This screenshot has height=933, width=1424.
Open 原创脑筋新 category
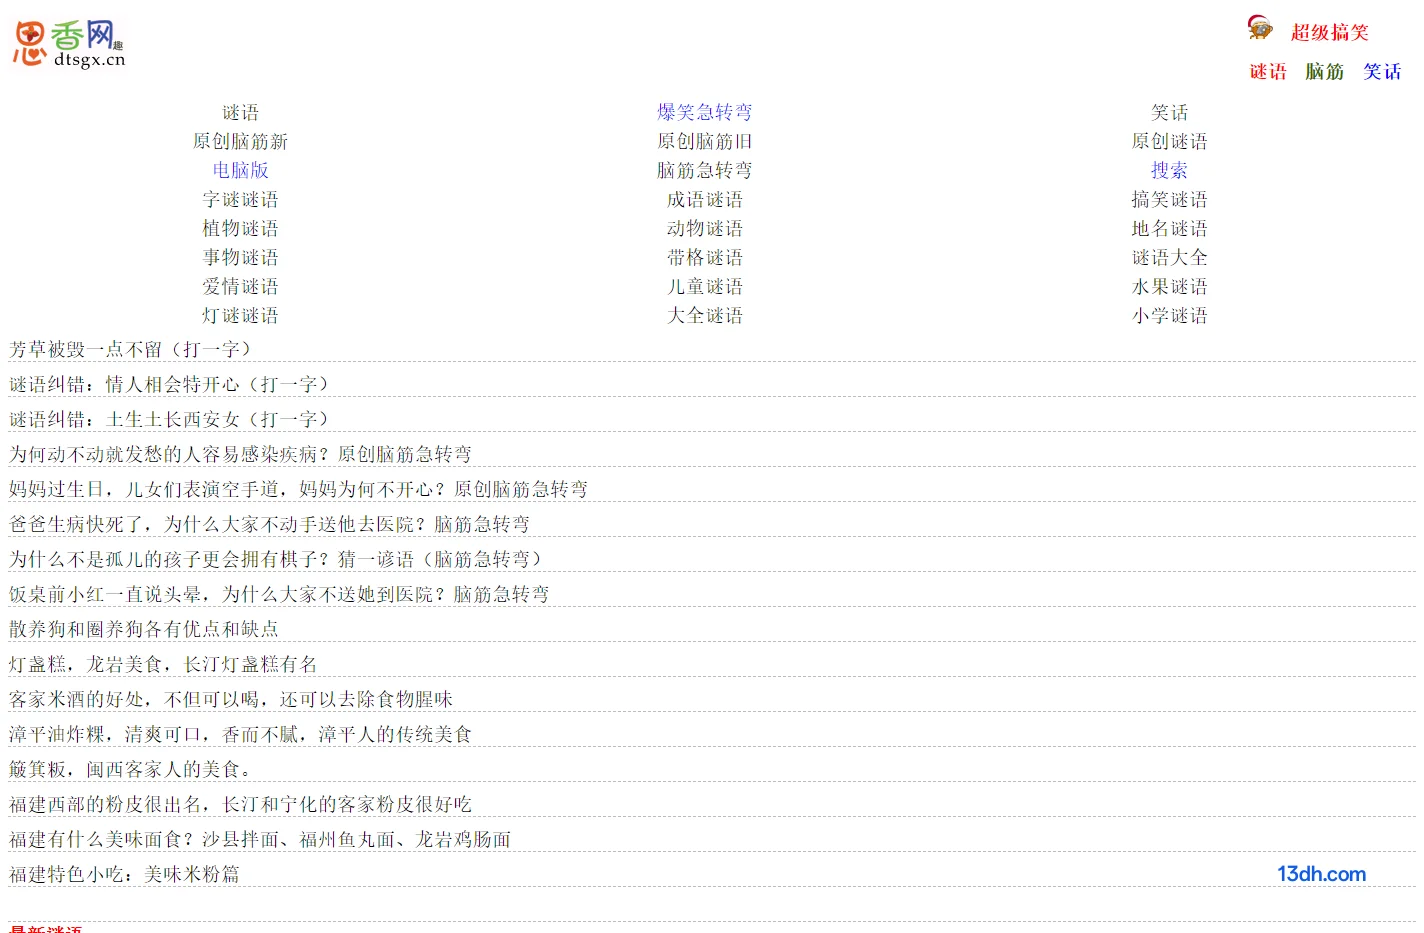click(x=240, y=142)
